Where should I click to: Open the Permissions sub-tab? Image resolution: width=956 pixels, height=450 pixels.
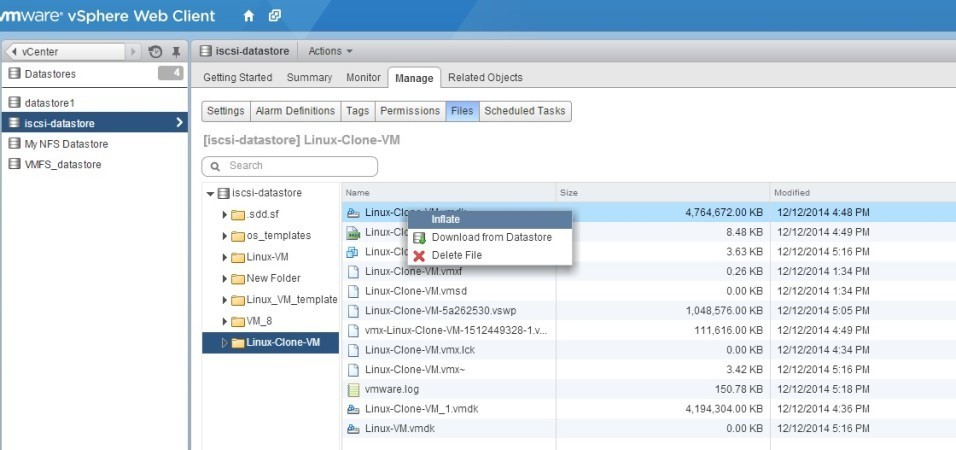click(x=410, y=111)
